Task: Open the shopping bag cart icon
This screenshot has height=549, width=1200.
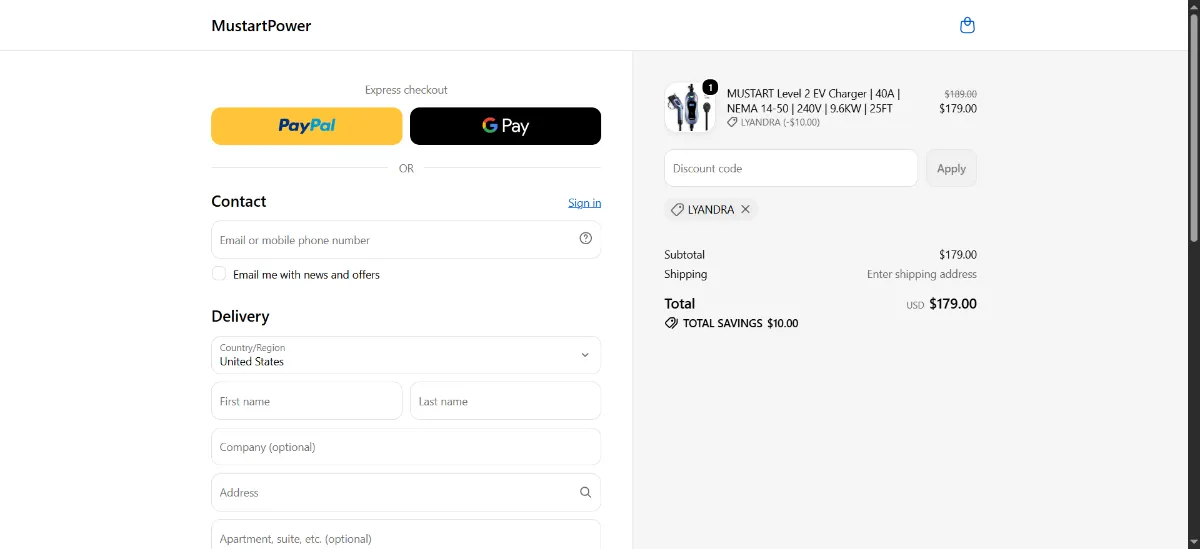Action: coord(967,25)
